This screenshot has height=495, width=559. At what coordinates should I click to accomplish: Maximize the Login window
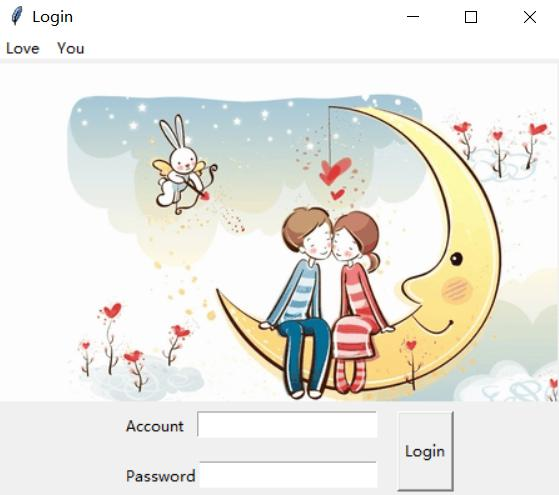pos(471,17)
